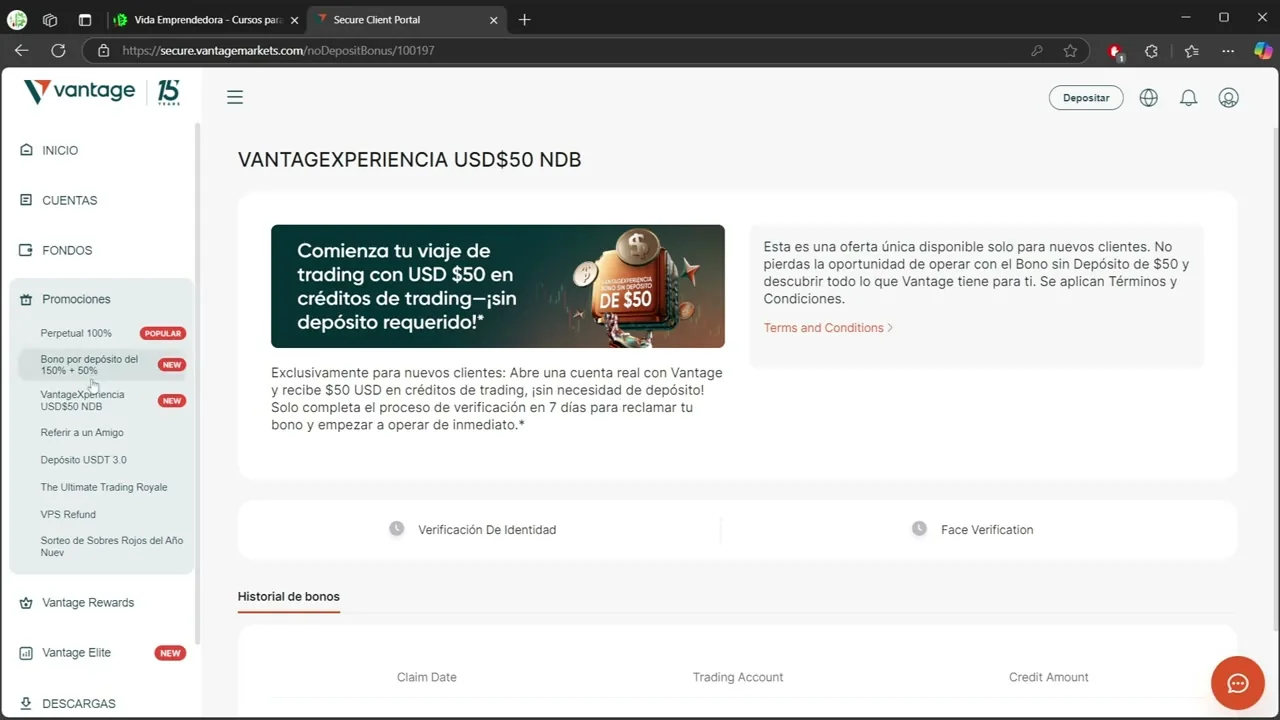Viewport: 1280px width, 720px height.
Task: Open the browser profile avatar
Action: click(x=17, y=19)
